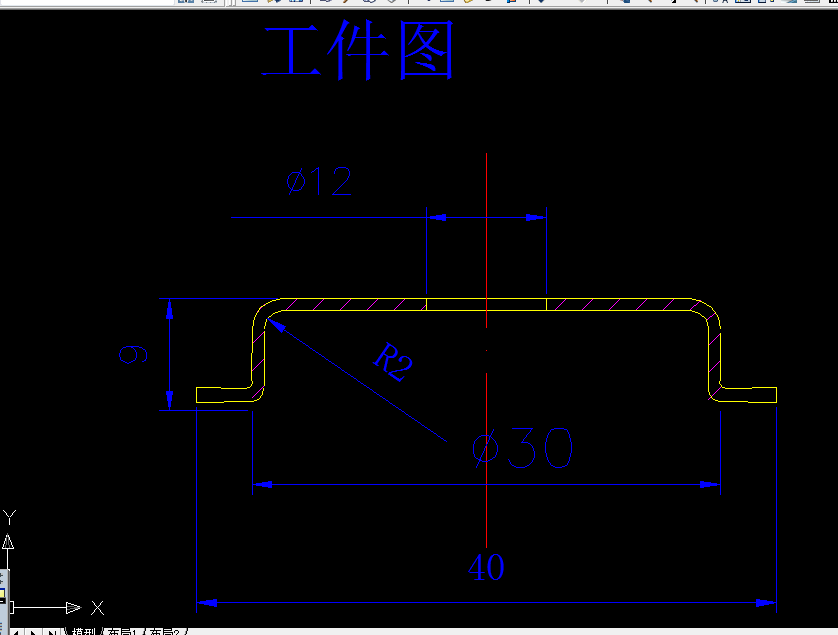The width and height of the screenshot is (838, 635).
Task: Click the first-tab navigation arrow button
Action: click(x=17, y=630)
